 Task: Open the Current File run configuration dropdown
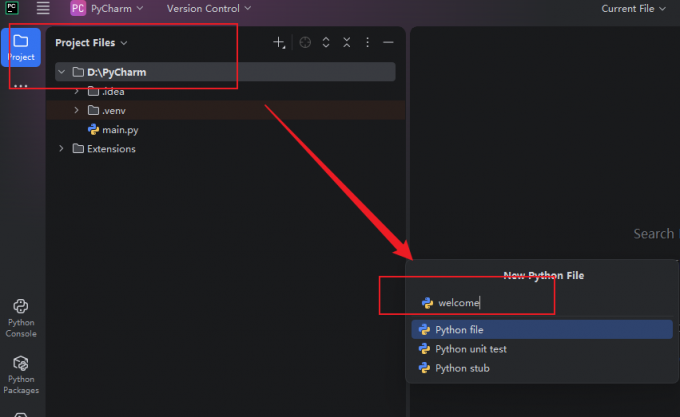click(633, 9)
